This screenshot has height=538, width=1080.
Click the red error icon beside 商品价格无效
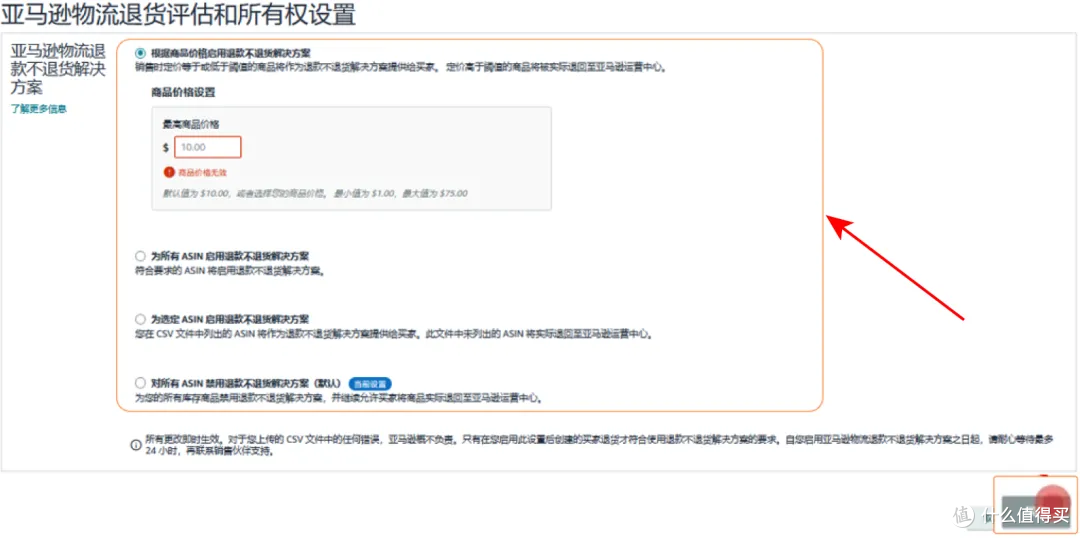tap(169, 172)
